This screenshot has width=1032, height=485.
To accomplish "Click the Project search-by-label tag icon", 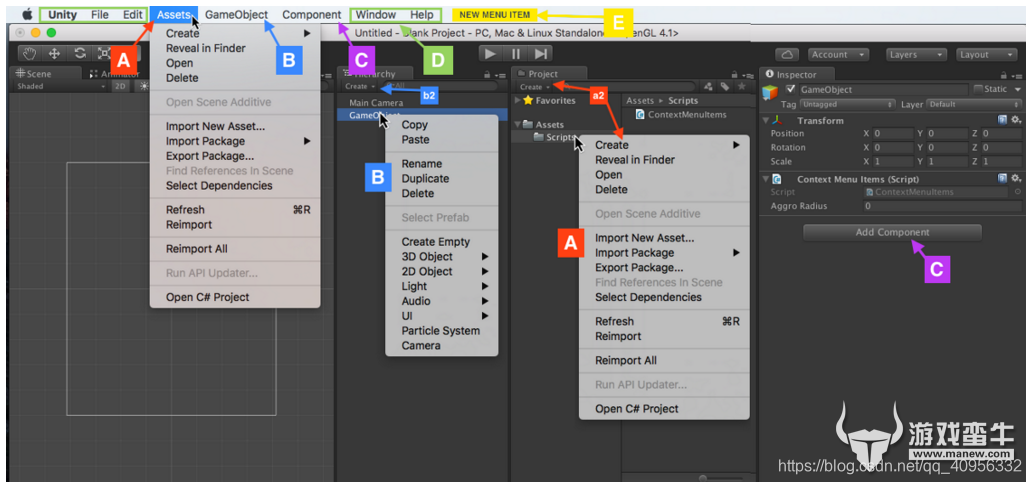I will (x=725, y=86).
